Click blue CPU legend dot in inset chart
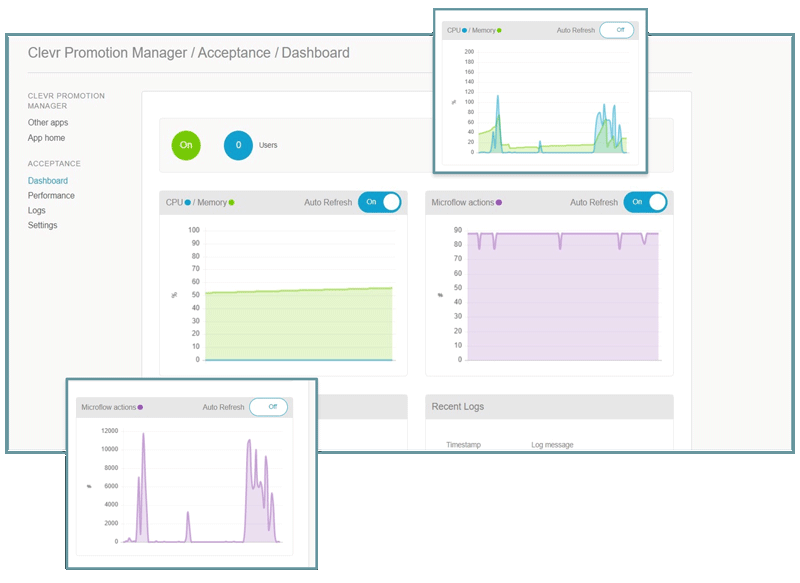Screen dimensions: 800x583 [x=464, y=31]
